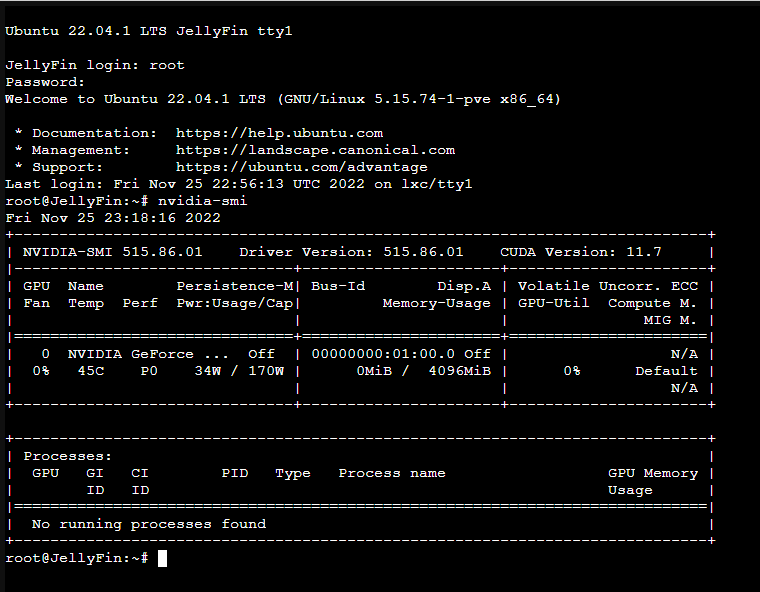
Task: Click the '00000000:01:00.0' bus ID value
Action: point(383,354)
